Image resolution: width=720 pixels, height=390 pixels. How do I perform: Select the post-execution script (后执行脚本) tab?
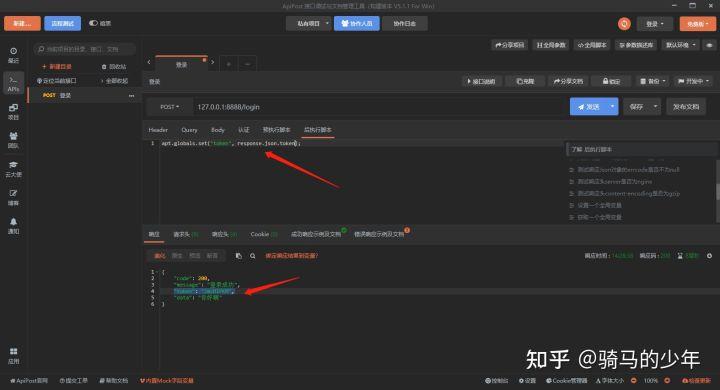coord(318,130)
